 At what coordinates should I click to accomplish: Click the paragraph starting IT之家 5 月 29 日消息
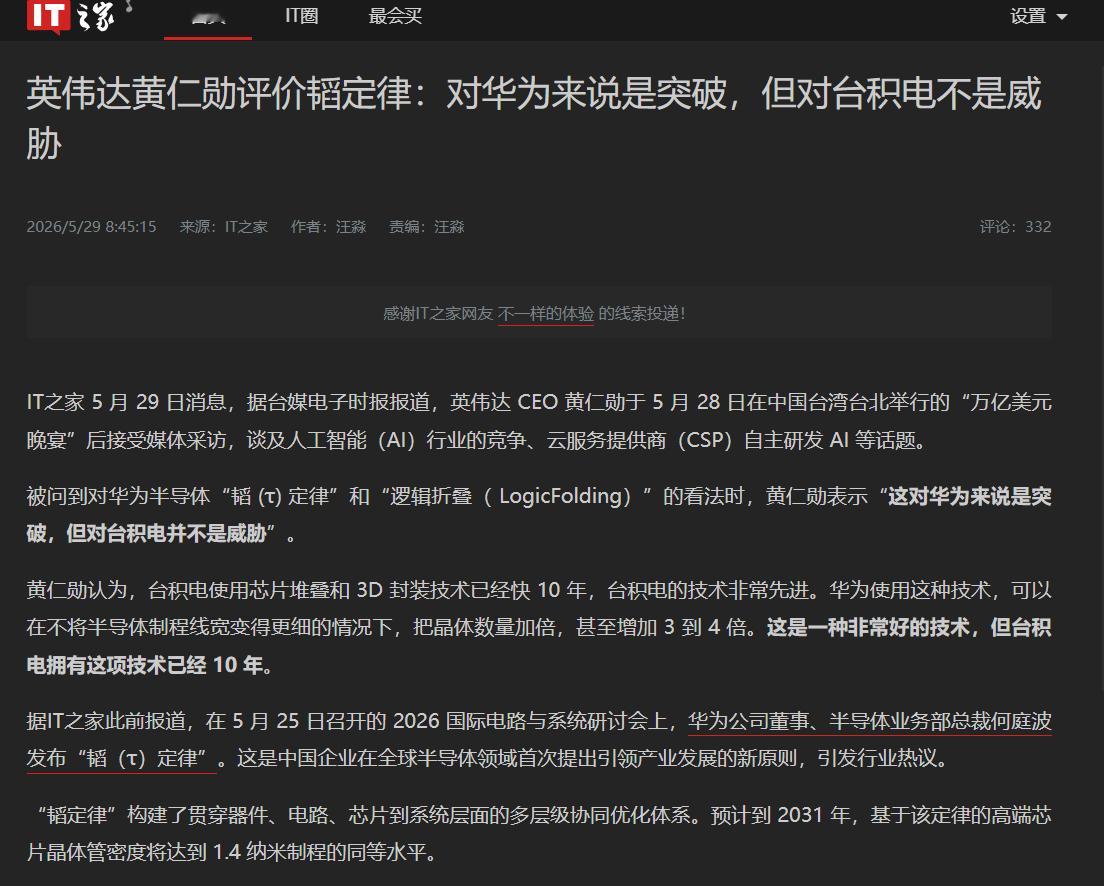click(x=539, y=421)
